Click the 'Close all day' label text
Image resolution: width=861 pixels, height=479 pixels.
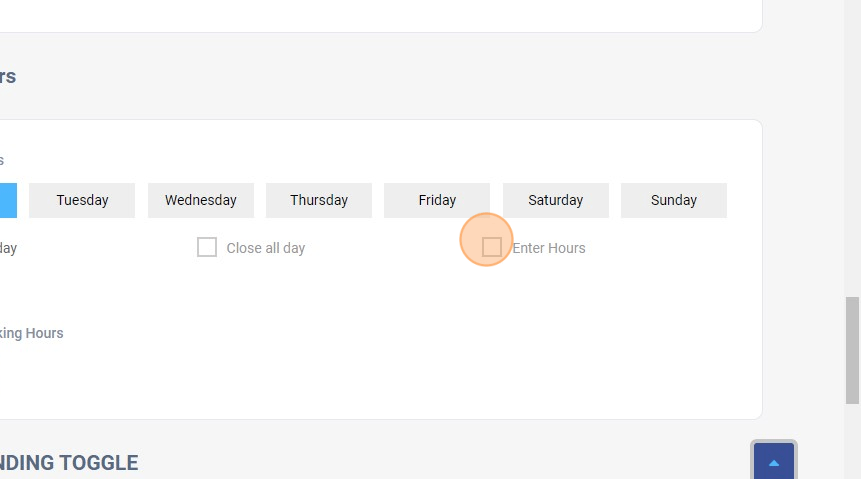[265, 248]
